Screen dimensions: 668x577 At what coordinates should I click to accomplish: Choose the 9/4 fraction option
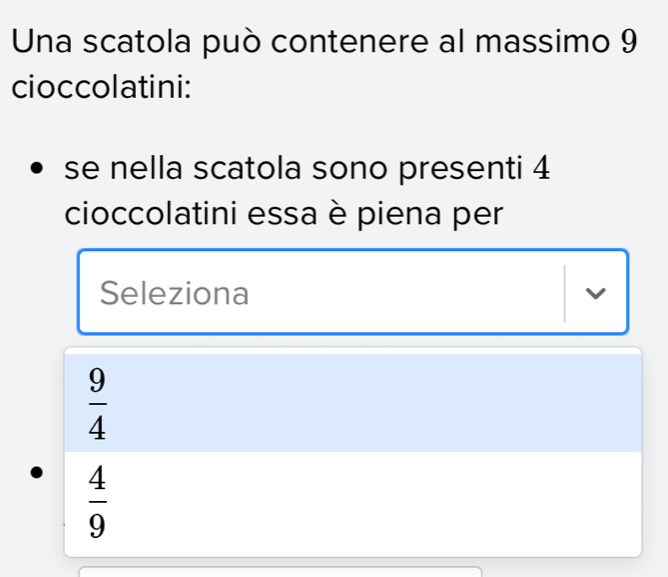[352, 403]
